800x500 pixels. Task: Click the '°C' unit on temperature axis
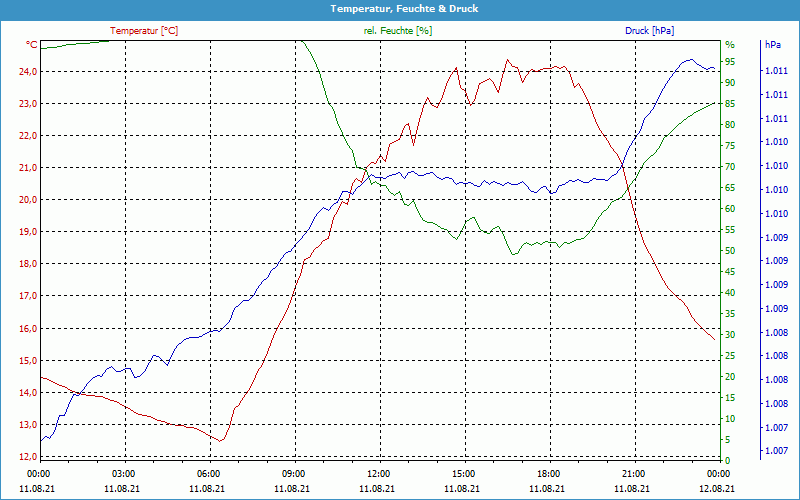pos(31,45)
